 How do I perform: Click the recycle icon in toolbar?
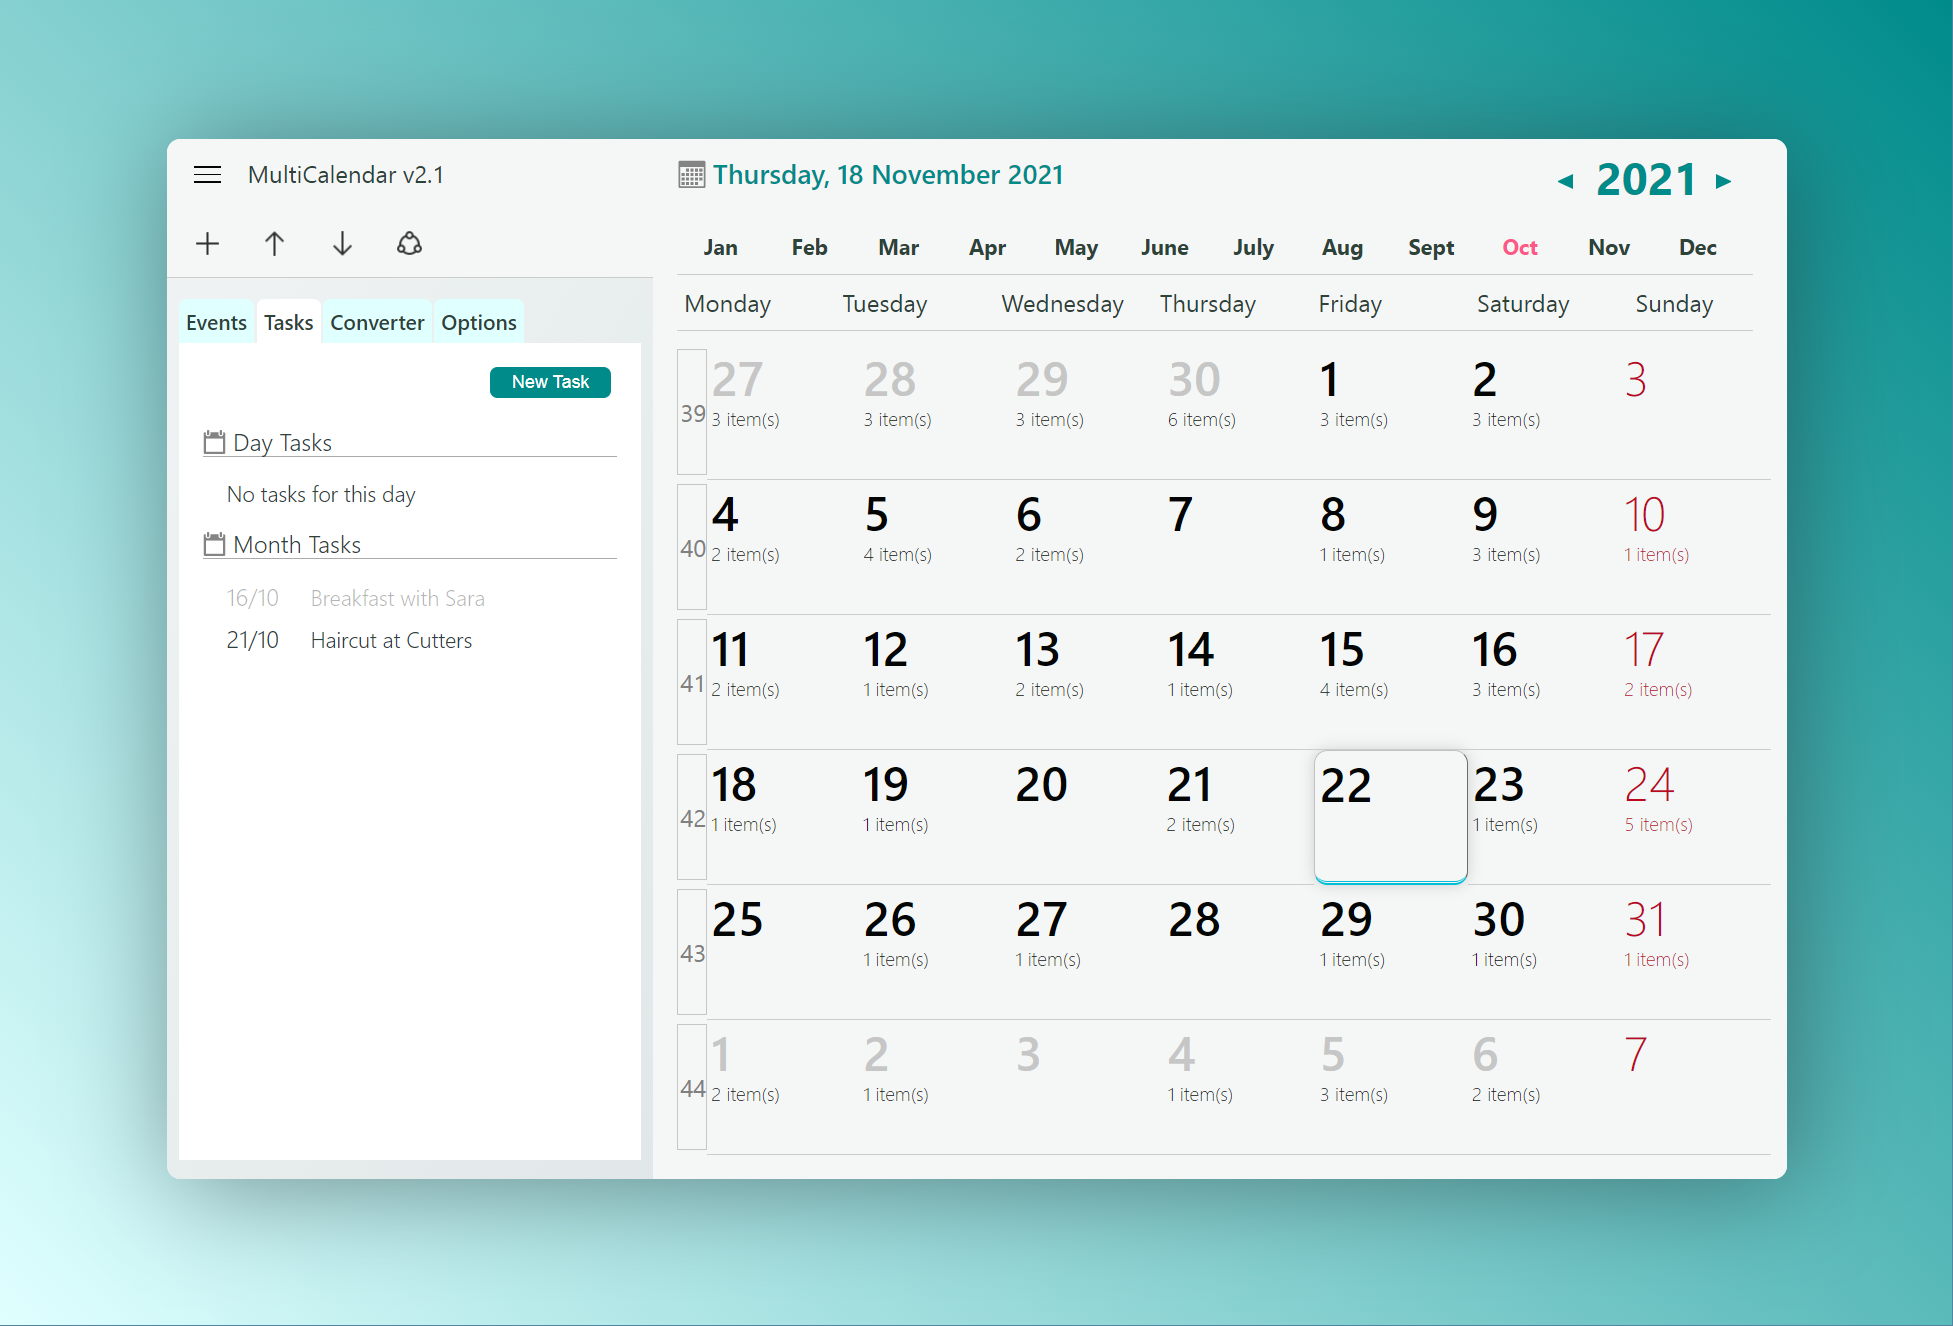point(409,243)
